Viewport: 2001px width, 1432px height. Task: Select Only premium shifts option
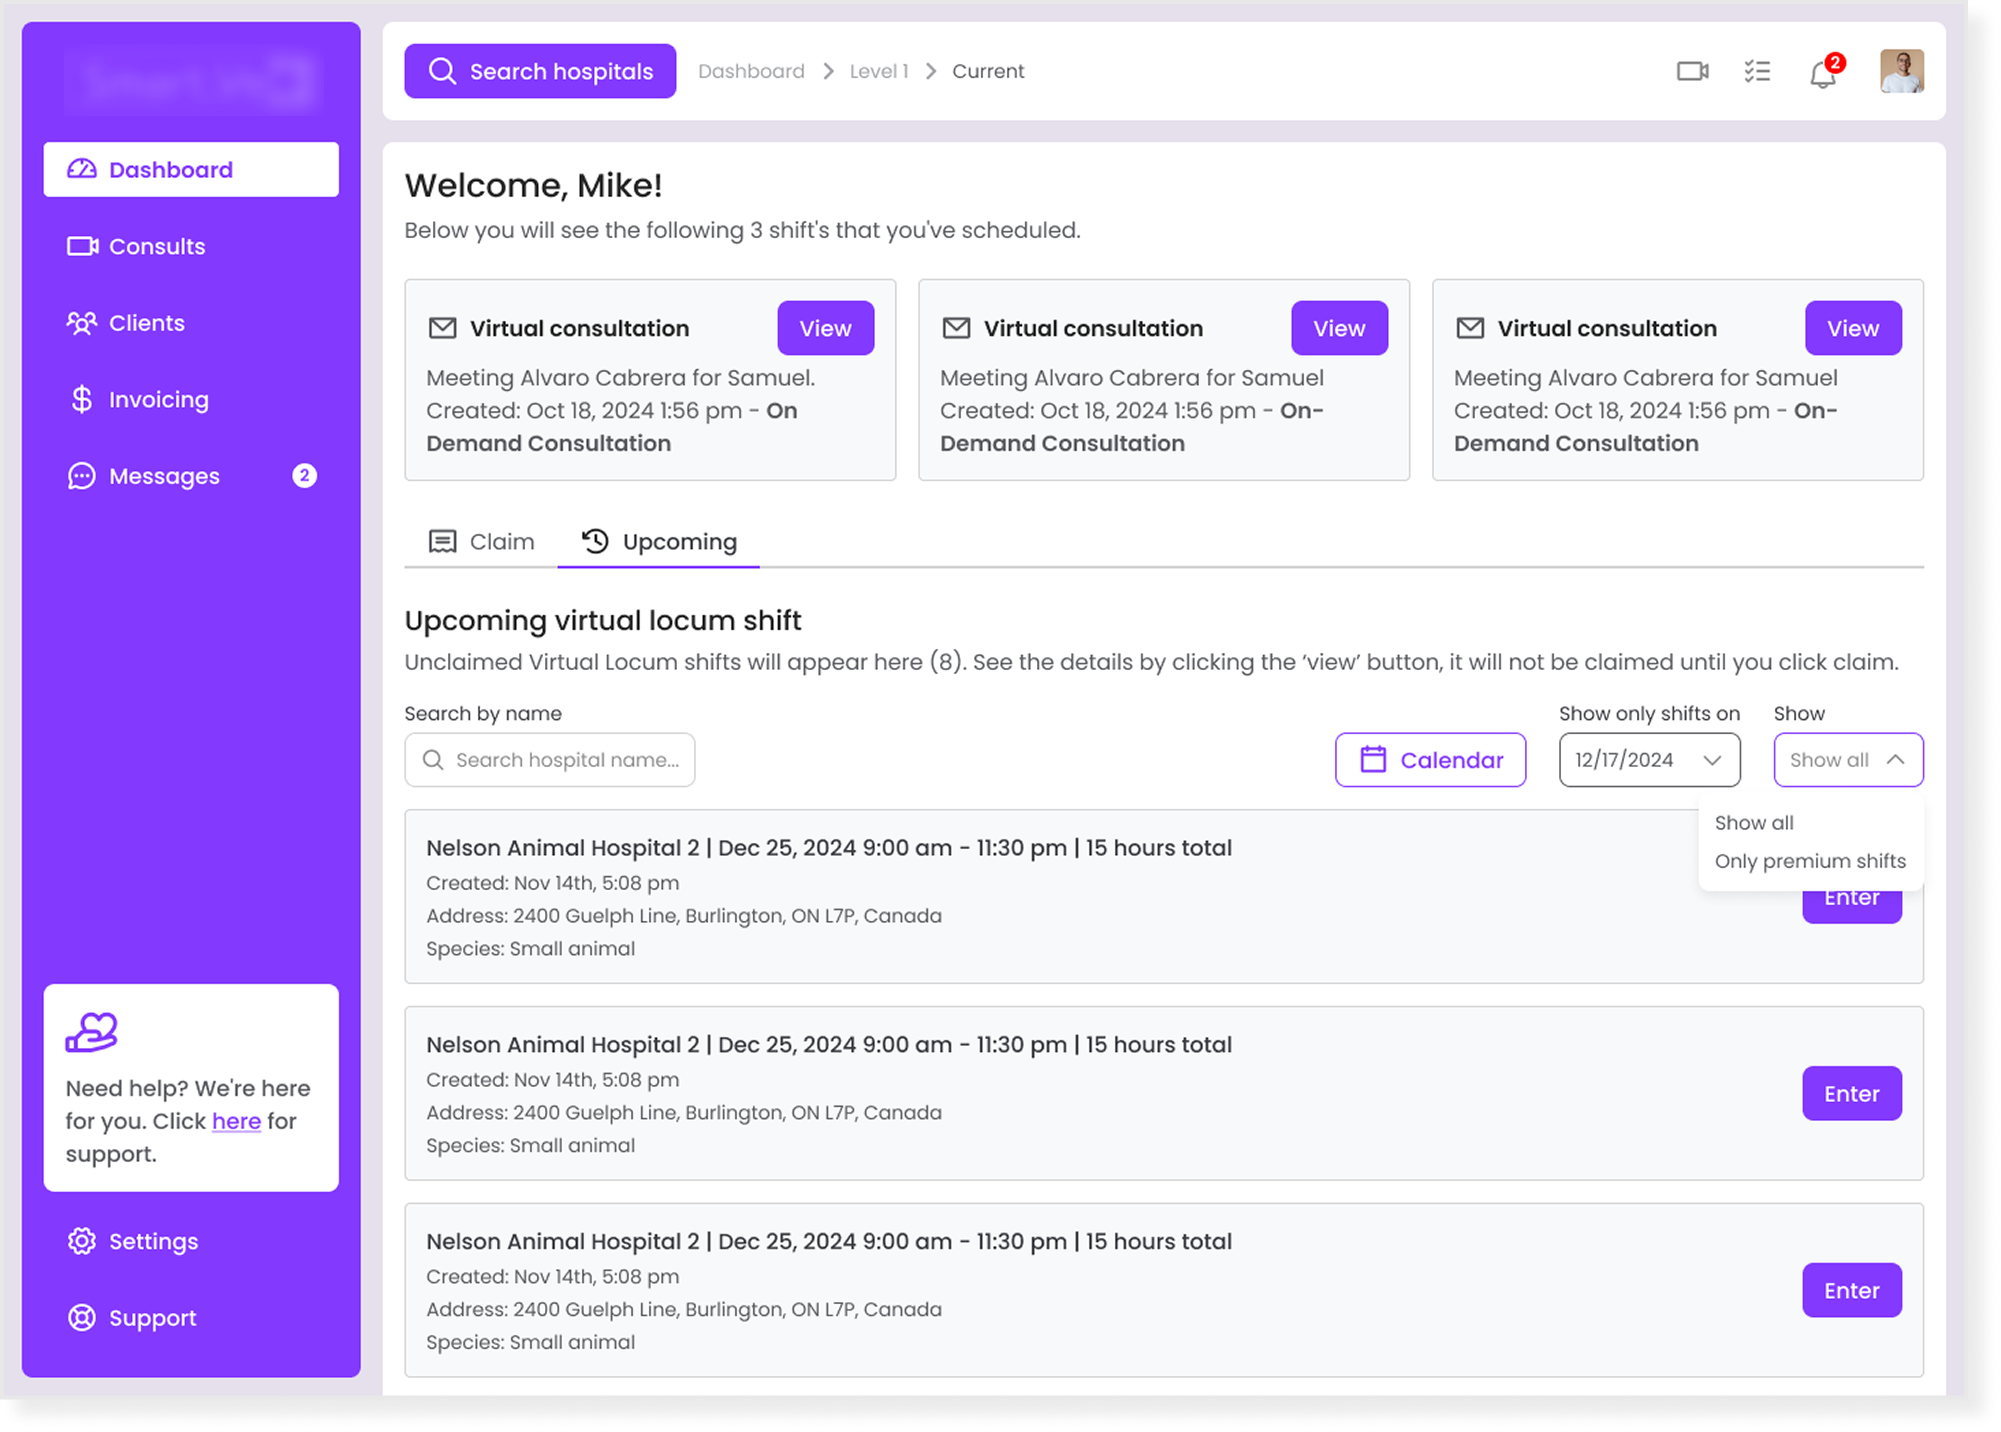point(1810,861)
